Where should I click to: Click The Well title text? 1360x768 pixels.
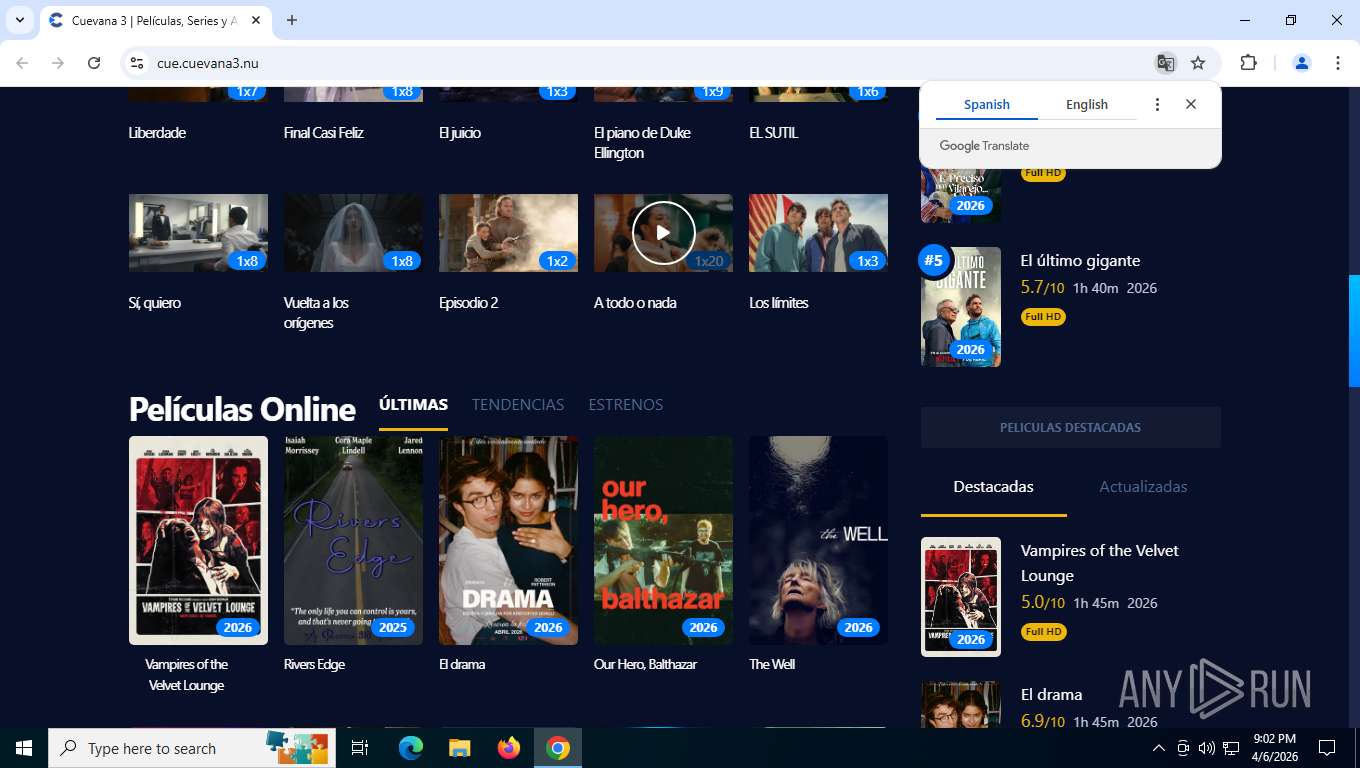pyautogui.click(x=772, y=664)
